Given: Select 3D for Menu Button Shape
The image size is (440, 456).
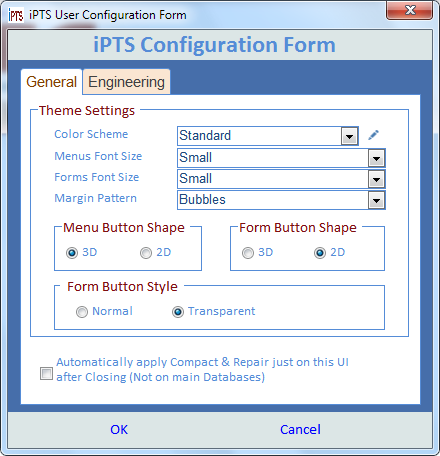Looking at the screenshot, I should click(72, 253).
